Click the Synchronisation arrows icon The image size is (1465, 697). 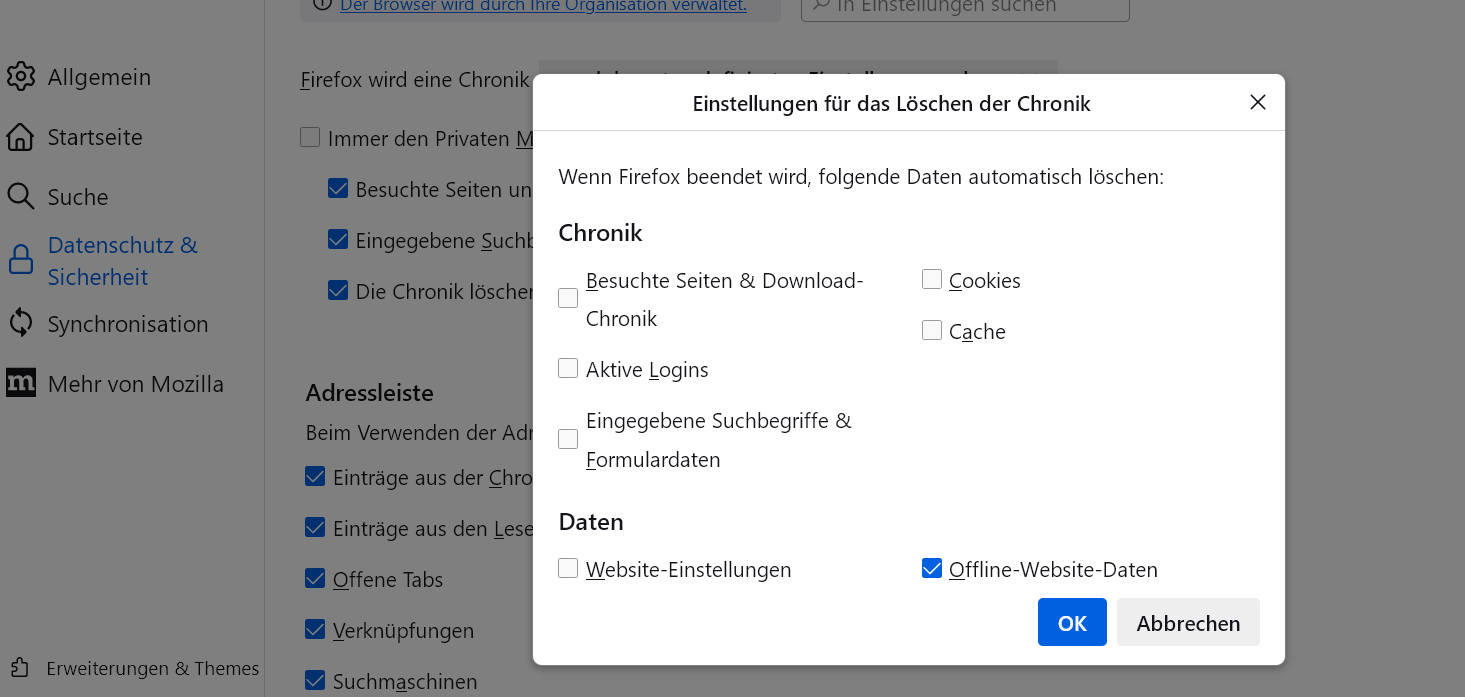(x=21, y=323)
